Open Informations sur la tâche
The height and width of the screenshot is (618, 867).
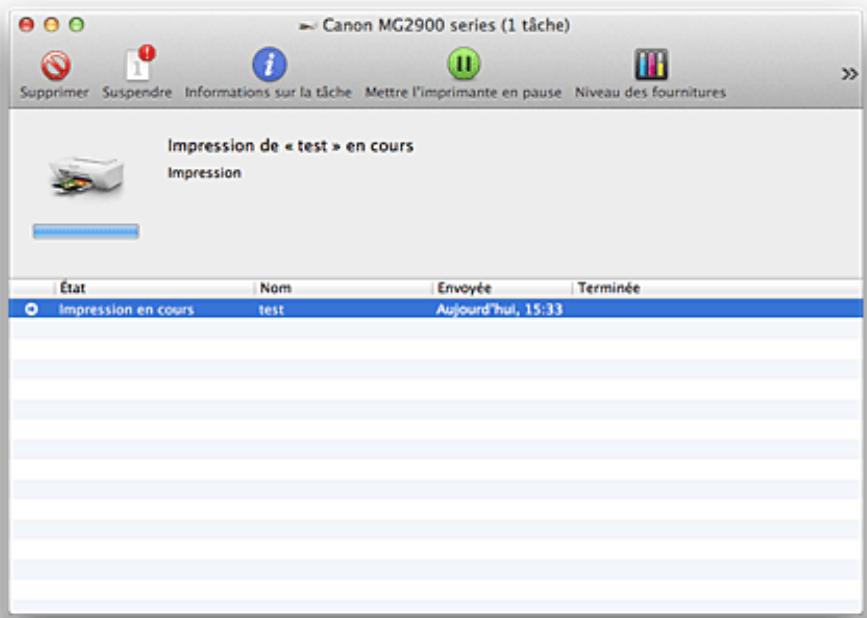point(269,64)
